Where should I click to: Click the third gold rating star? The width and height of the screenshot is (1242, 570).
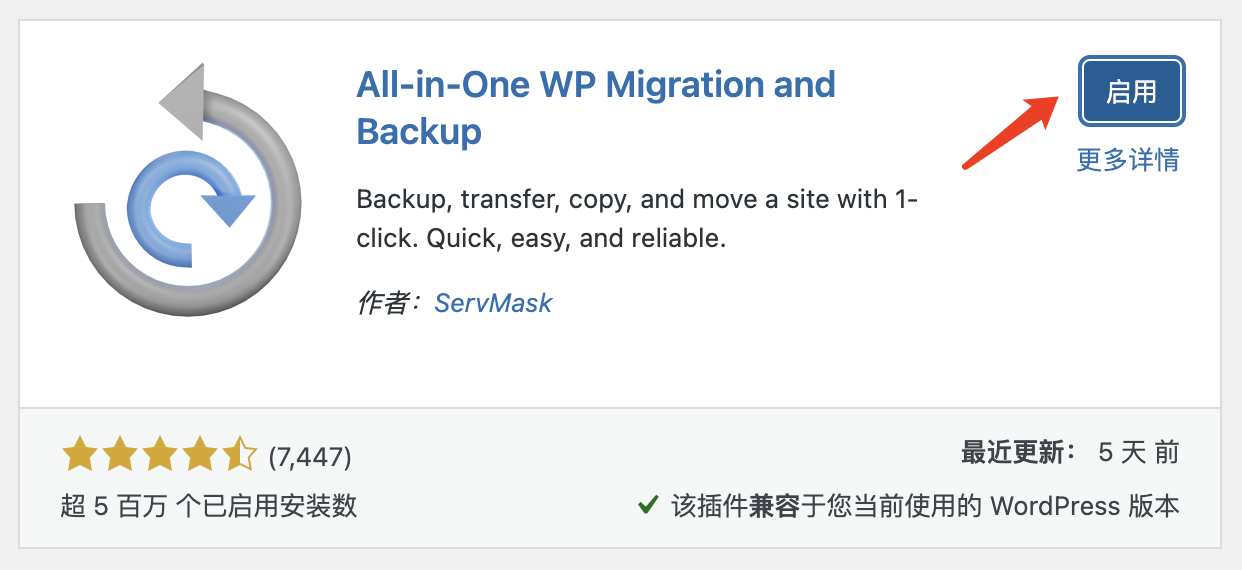pyautogui.click(x=160, y=456)
